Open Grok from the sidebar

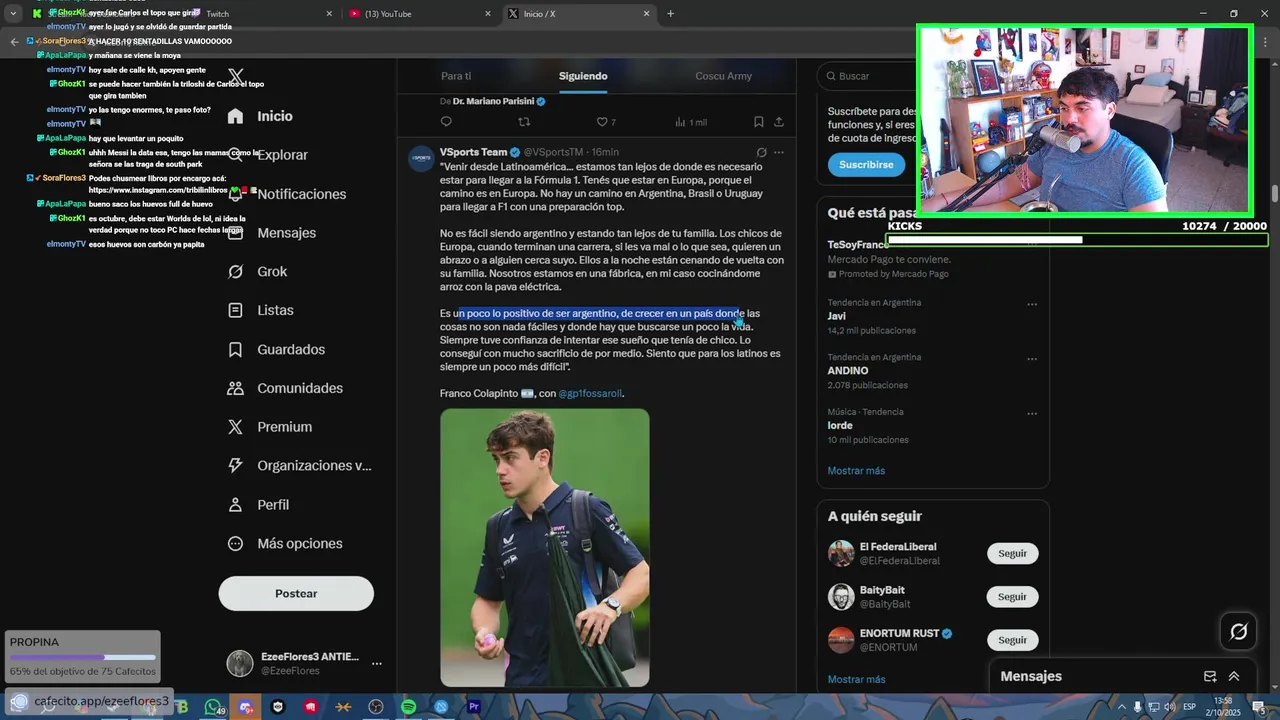point(257,271)
